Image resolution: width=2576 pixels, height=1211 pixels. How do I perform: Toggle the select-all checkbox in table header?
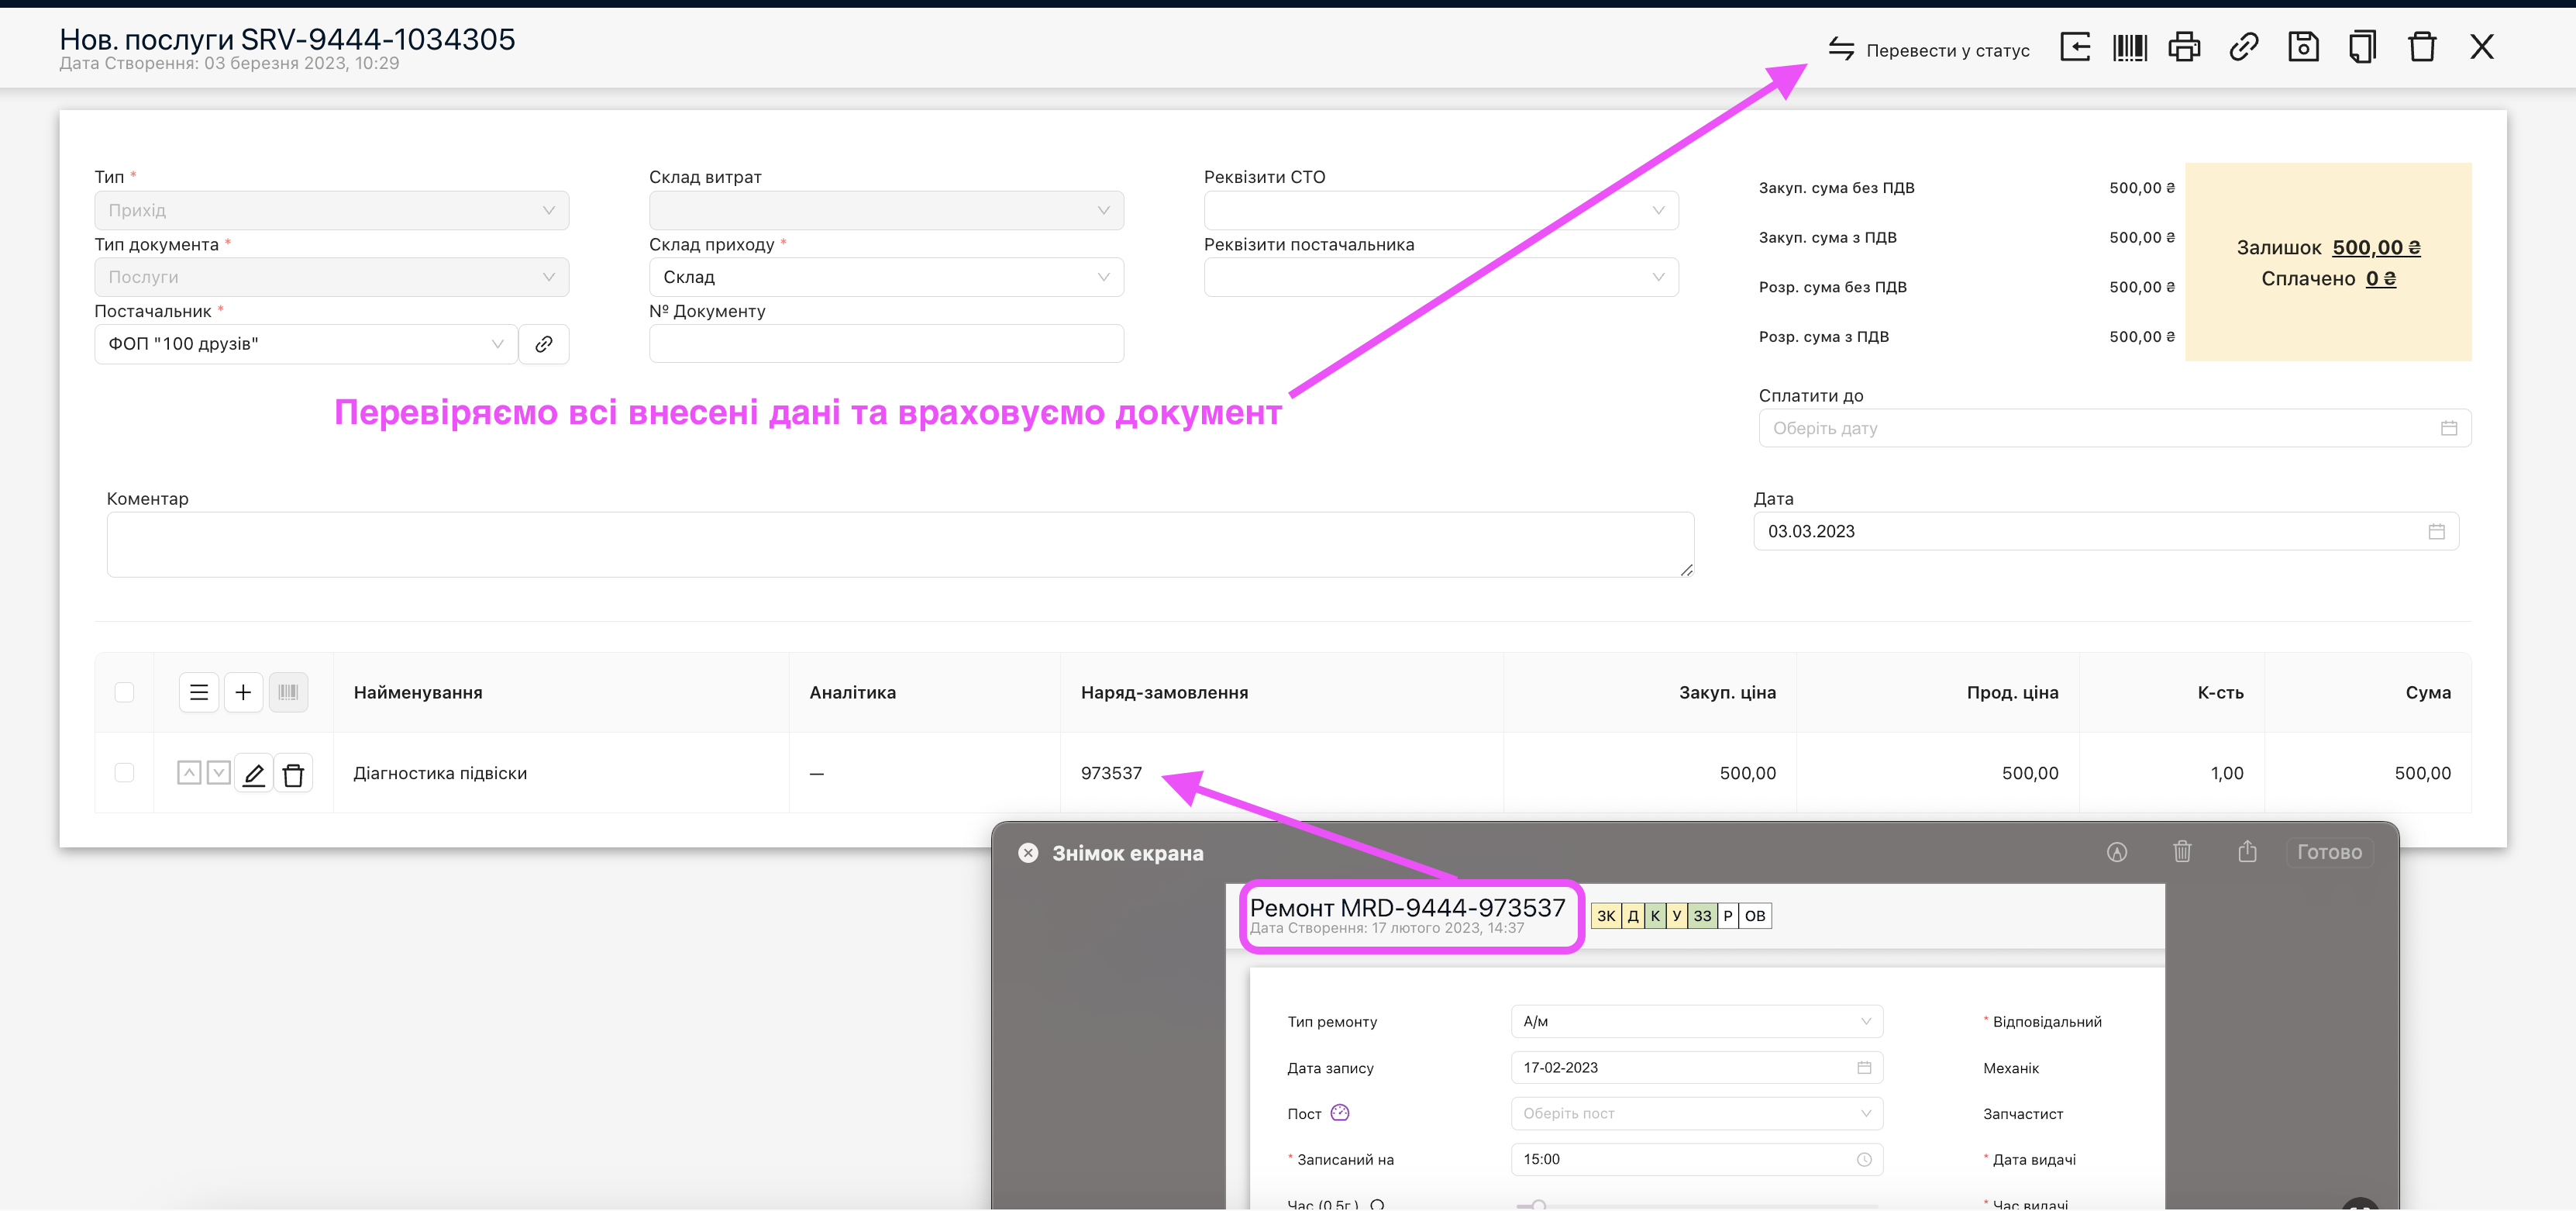point(124,692)
